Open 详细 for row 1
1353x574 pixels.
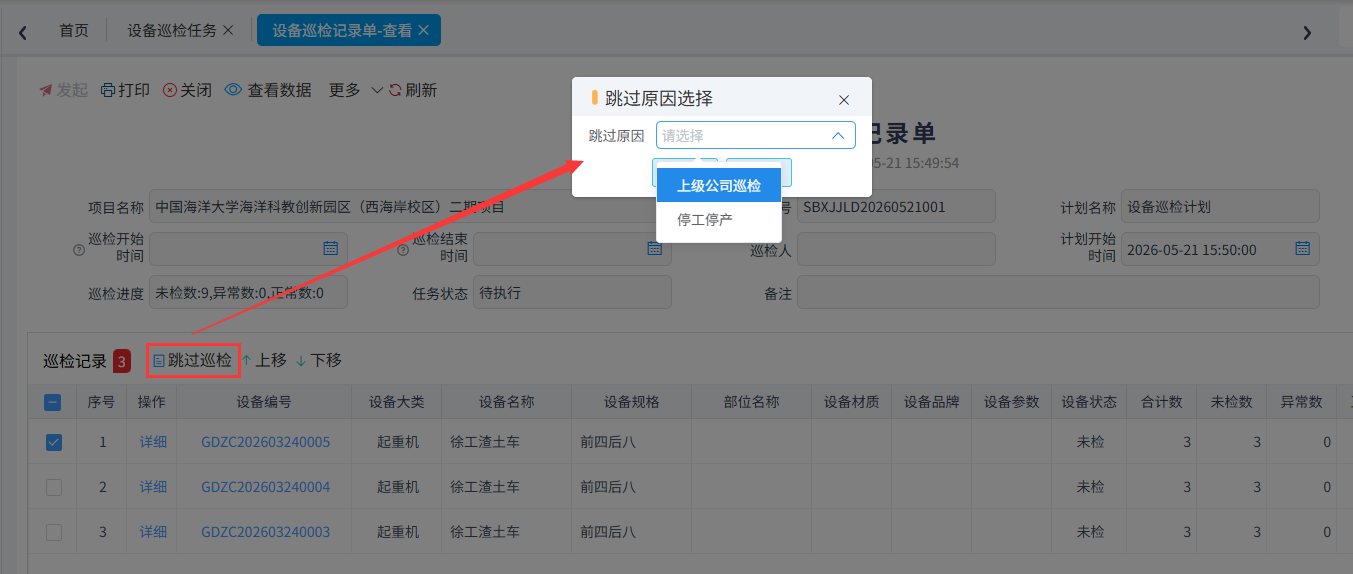click(x=153, y=442)
